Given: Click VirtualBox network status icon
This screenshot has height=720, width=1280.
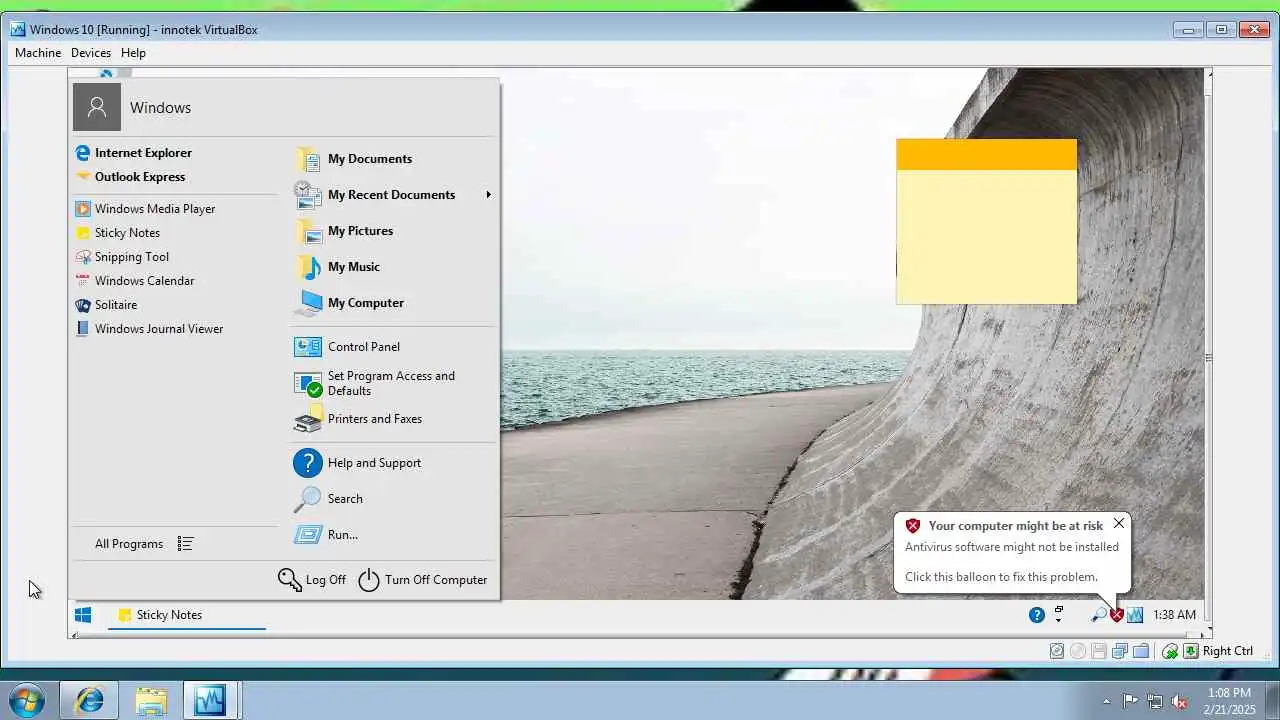Looking at the screenshot, I should [1120, 651].
